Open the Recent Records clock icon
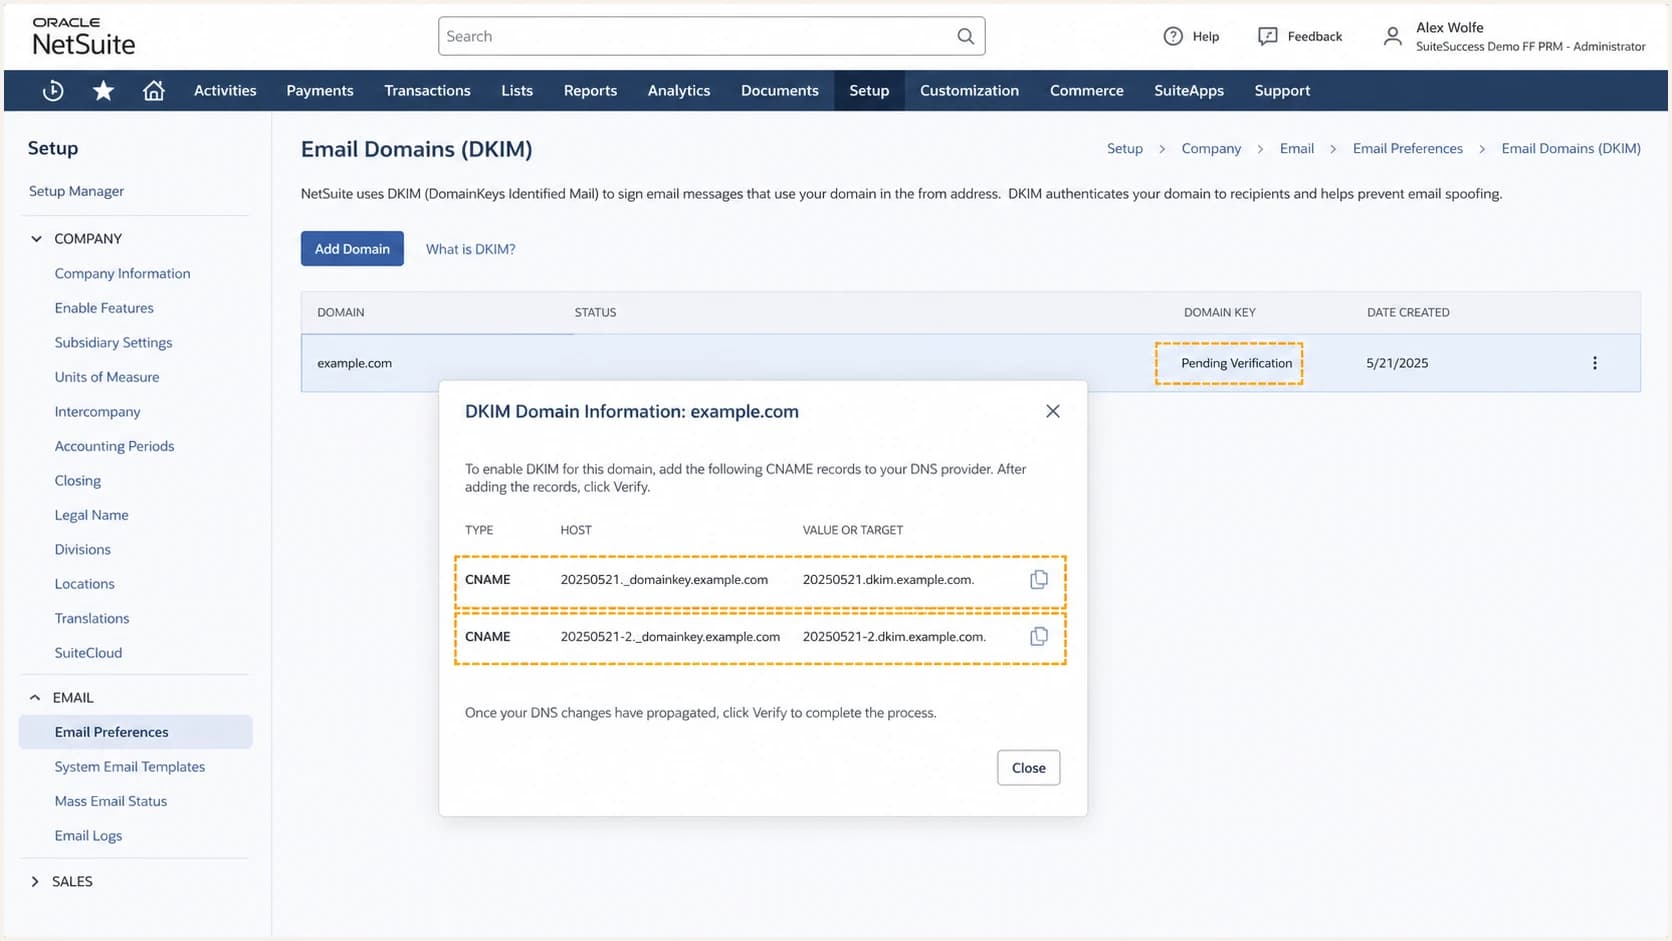Screen dimensions: 1672x941 [x=53, y=91]
